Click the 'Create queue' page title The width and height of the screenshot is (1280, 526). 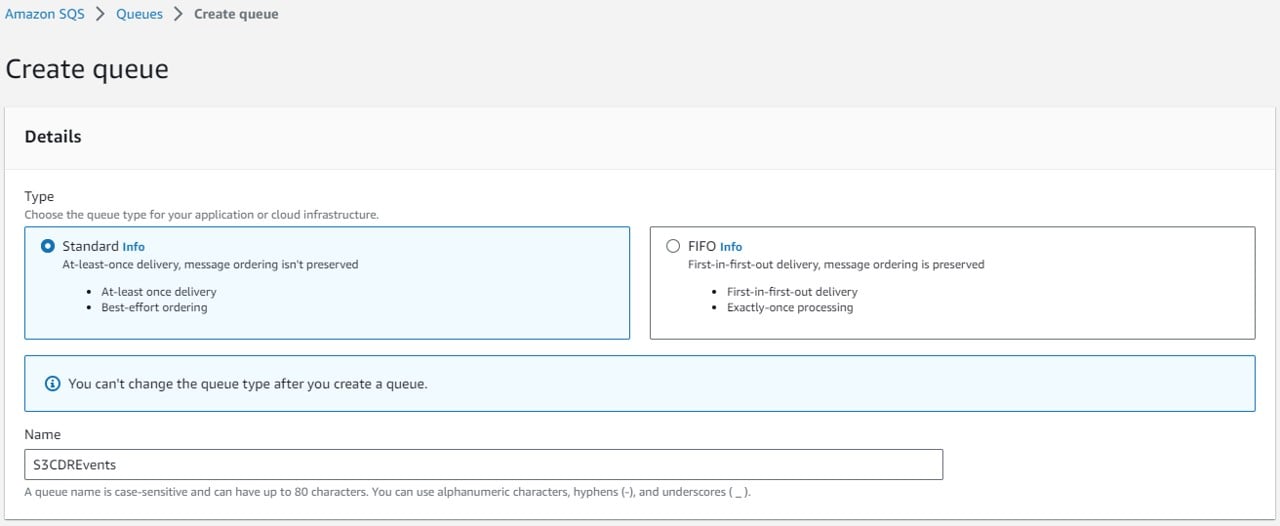[x=87, y=69]
